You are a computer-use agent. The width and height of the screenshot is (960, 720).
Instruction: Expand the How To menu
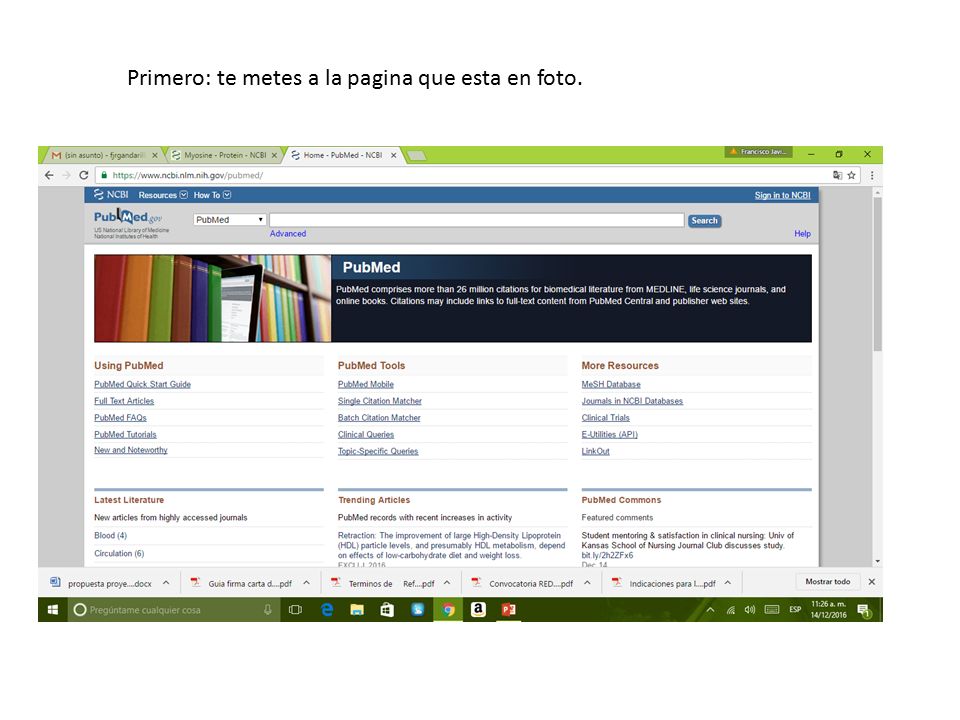tap(212, 195)
